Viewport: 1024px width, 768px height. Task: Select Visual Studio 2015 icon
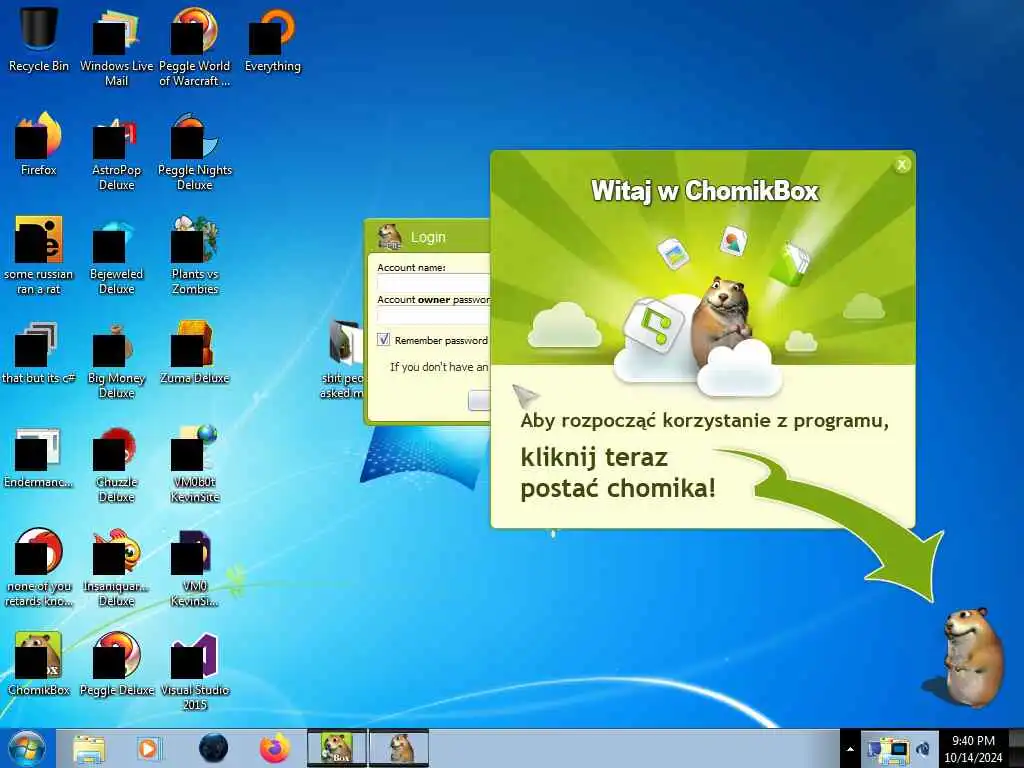tap(195, 671)
